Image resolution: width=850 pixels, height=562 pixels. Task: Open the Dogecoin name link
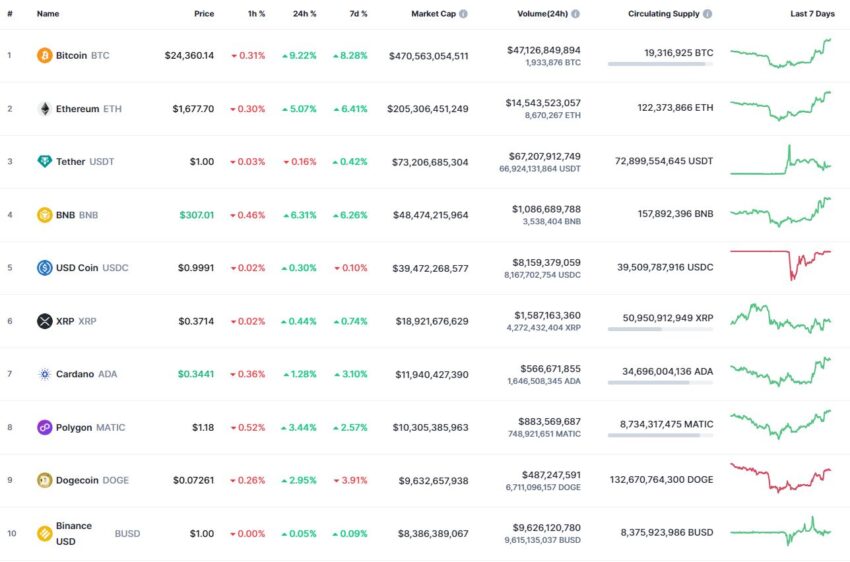click(x=77, y=481)
